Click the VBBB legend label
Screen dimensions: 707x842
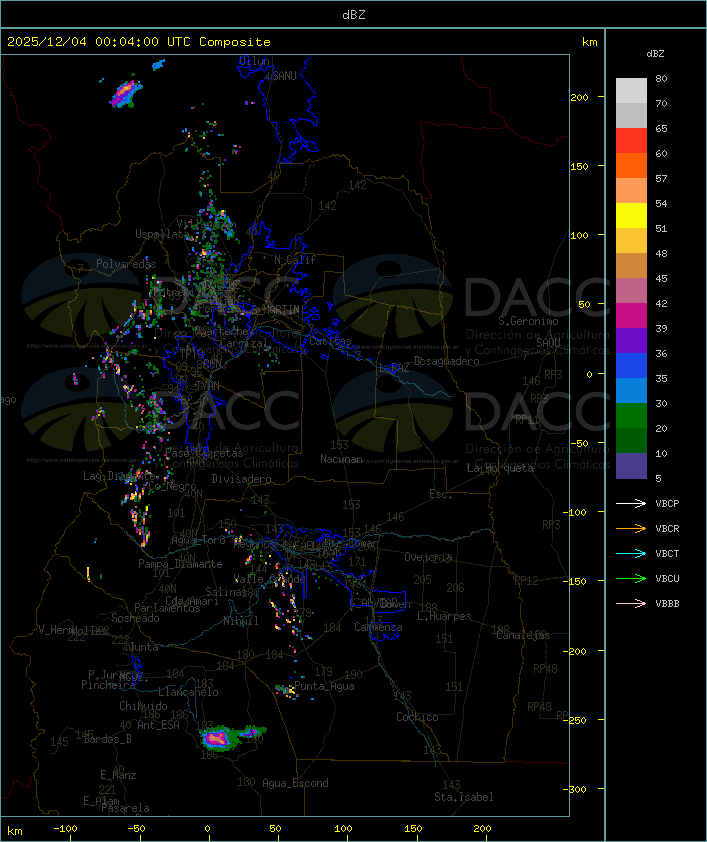[667, 604]
